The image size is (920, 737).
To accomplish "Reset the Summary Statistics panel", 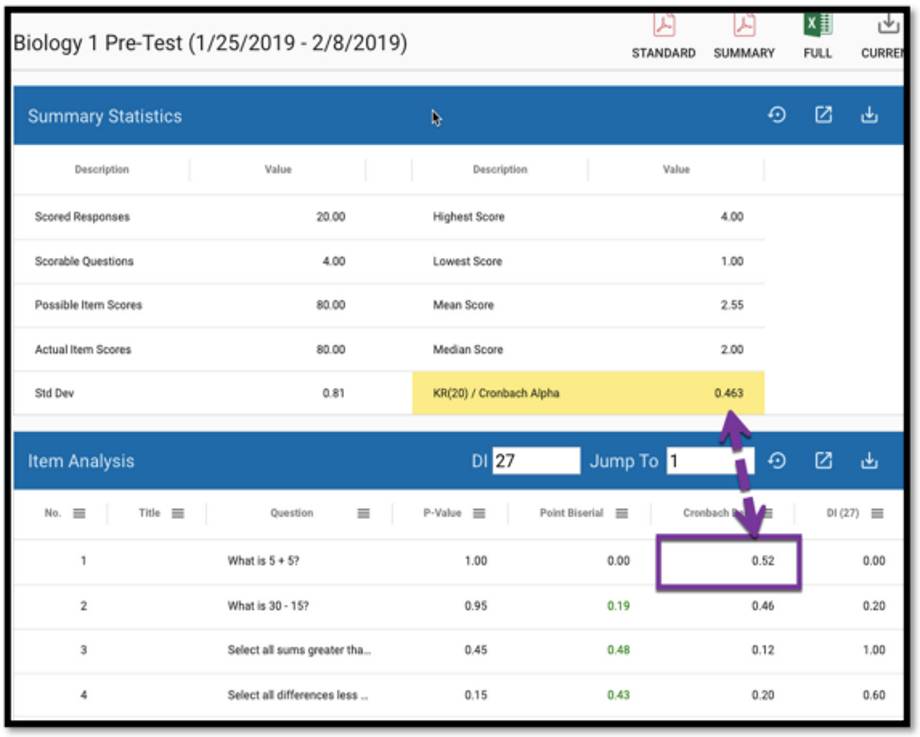I will [776, 116].
